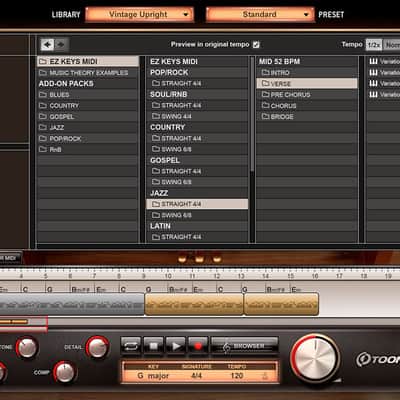Open the Pop/Rock add-on pack folder

coord(88,139)
